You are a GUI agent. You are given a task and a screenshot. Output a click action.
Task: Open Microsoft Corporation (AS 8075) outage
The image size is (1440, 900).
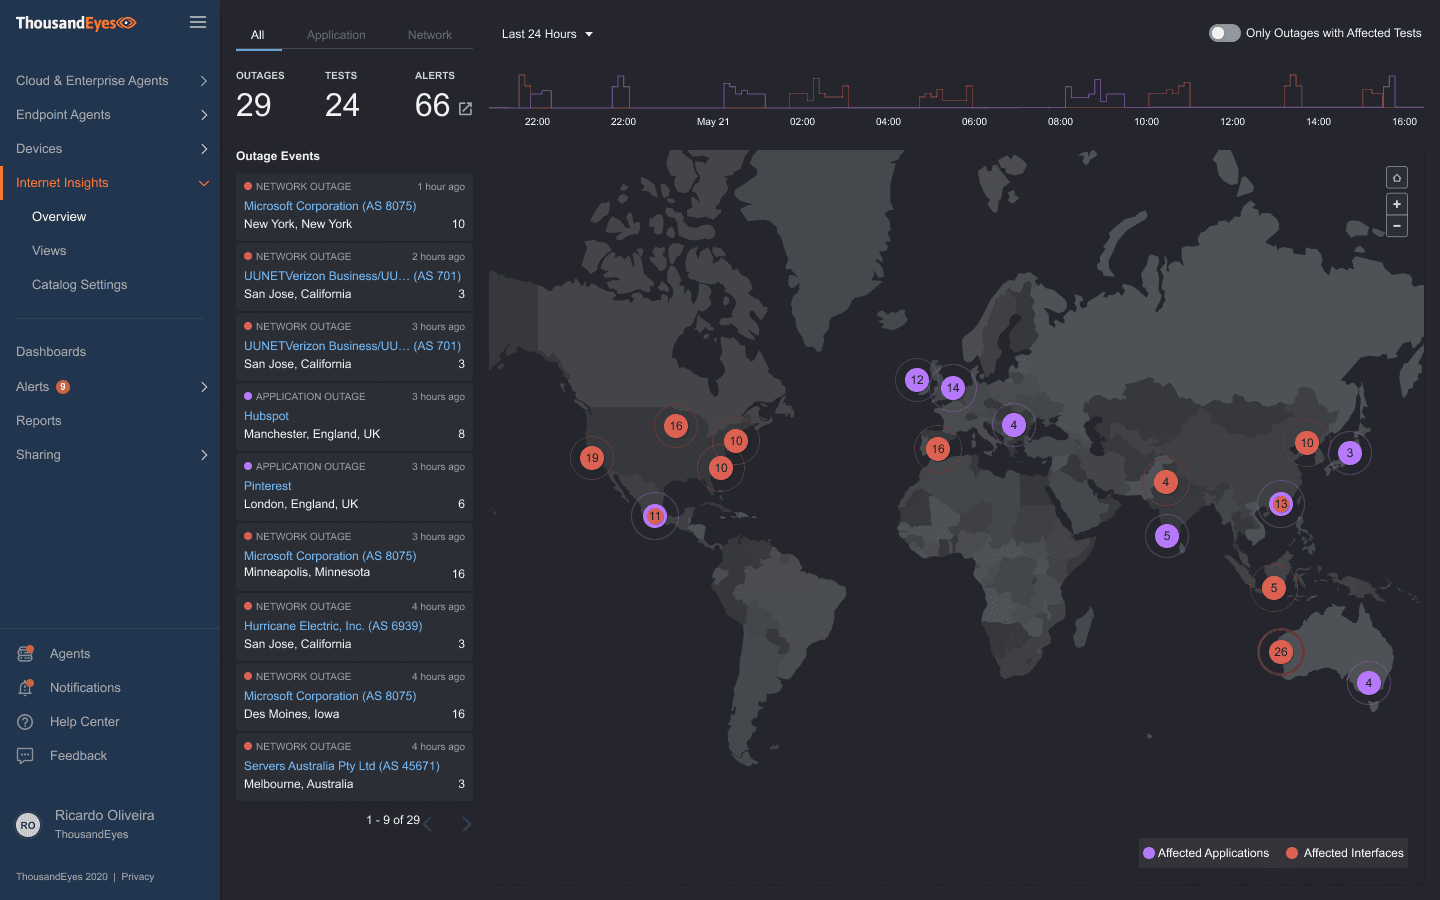pyautogui.click(x=330, y=205)
